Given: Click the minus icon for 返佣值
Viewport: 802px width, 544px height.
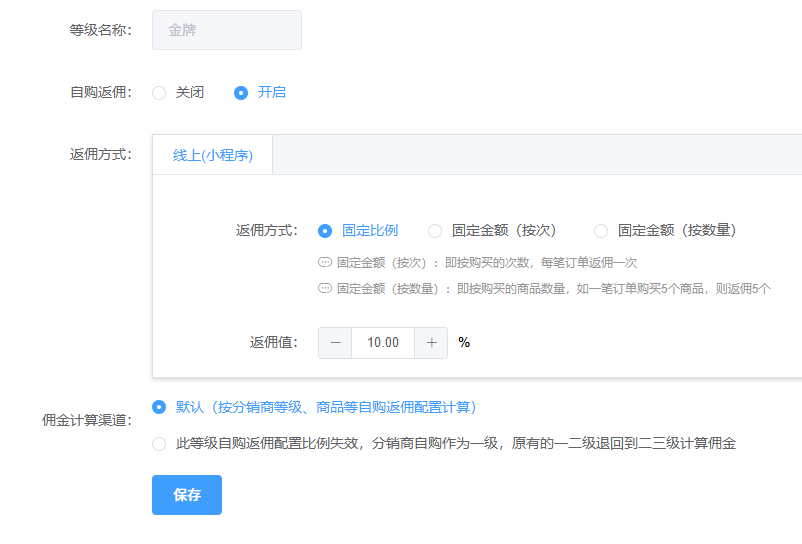Looking at the screenshot, I should (x=335, y=342).
